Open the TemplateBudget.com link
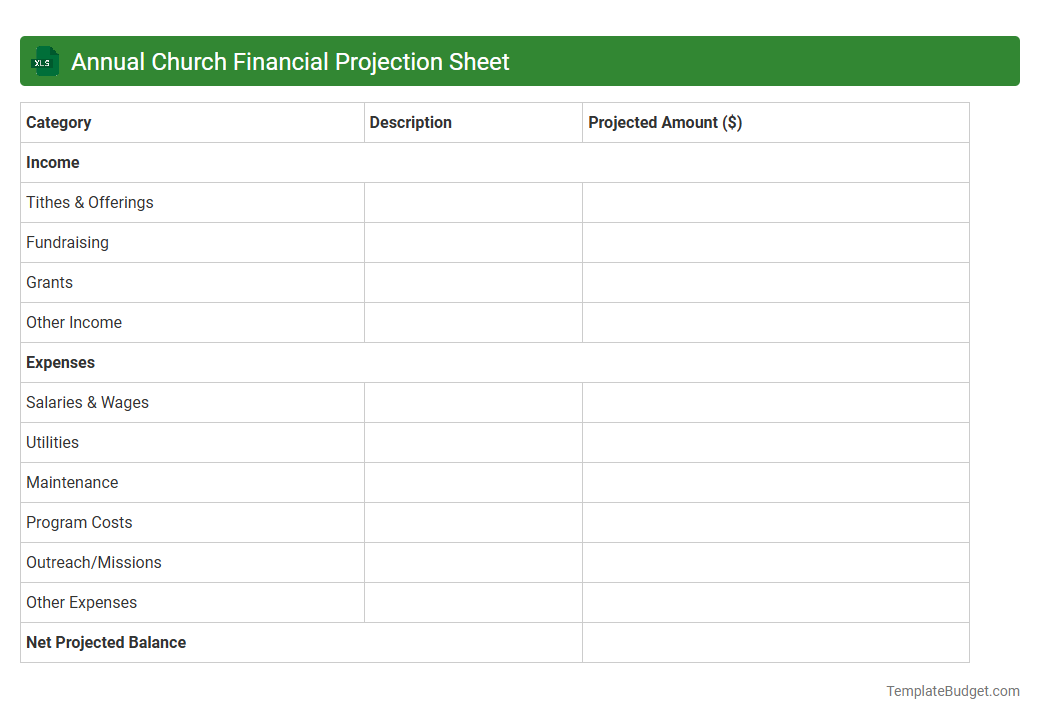 pos(952,690)
